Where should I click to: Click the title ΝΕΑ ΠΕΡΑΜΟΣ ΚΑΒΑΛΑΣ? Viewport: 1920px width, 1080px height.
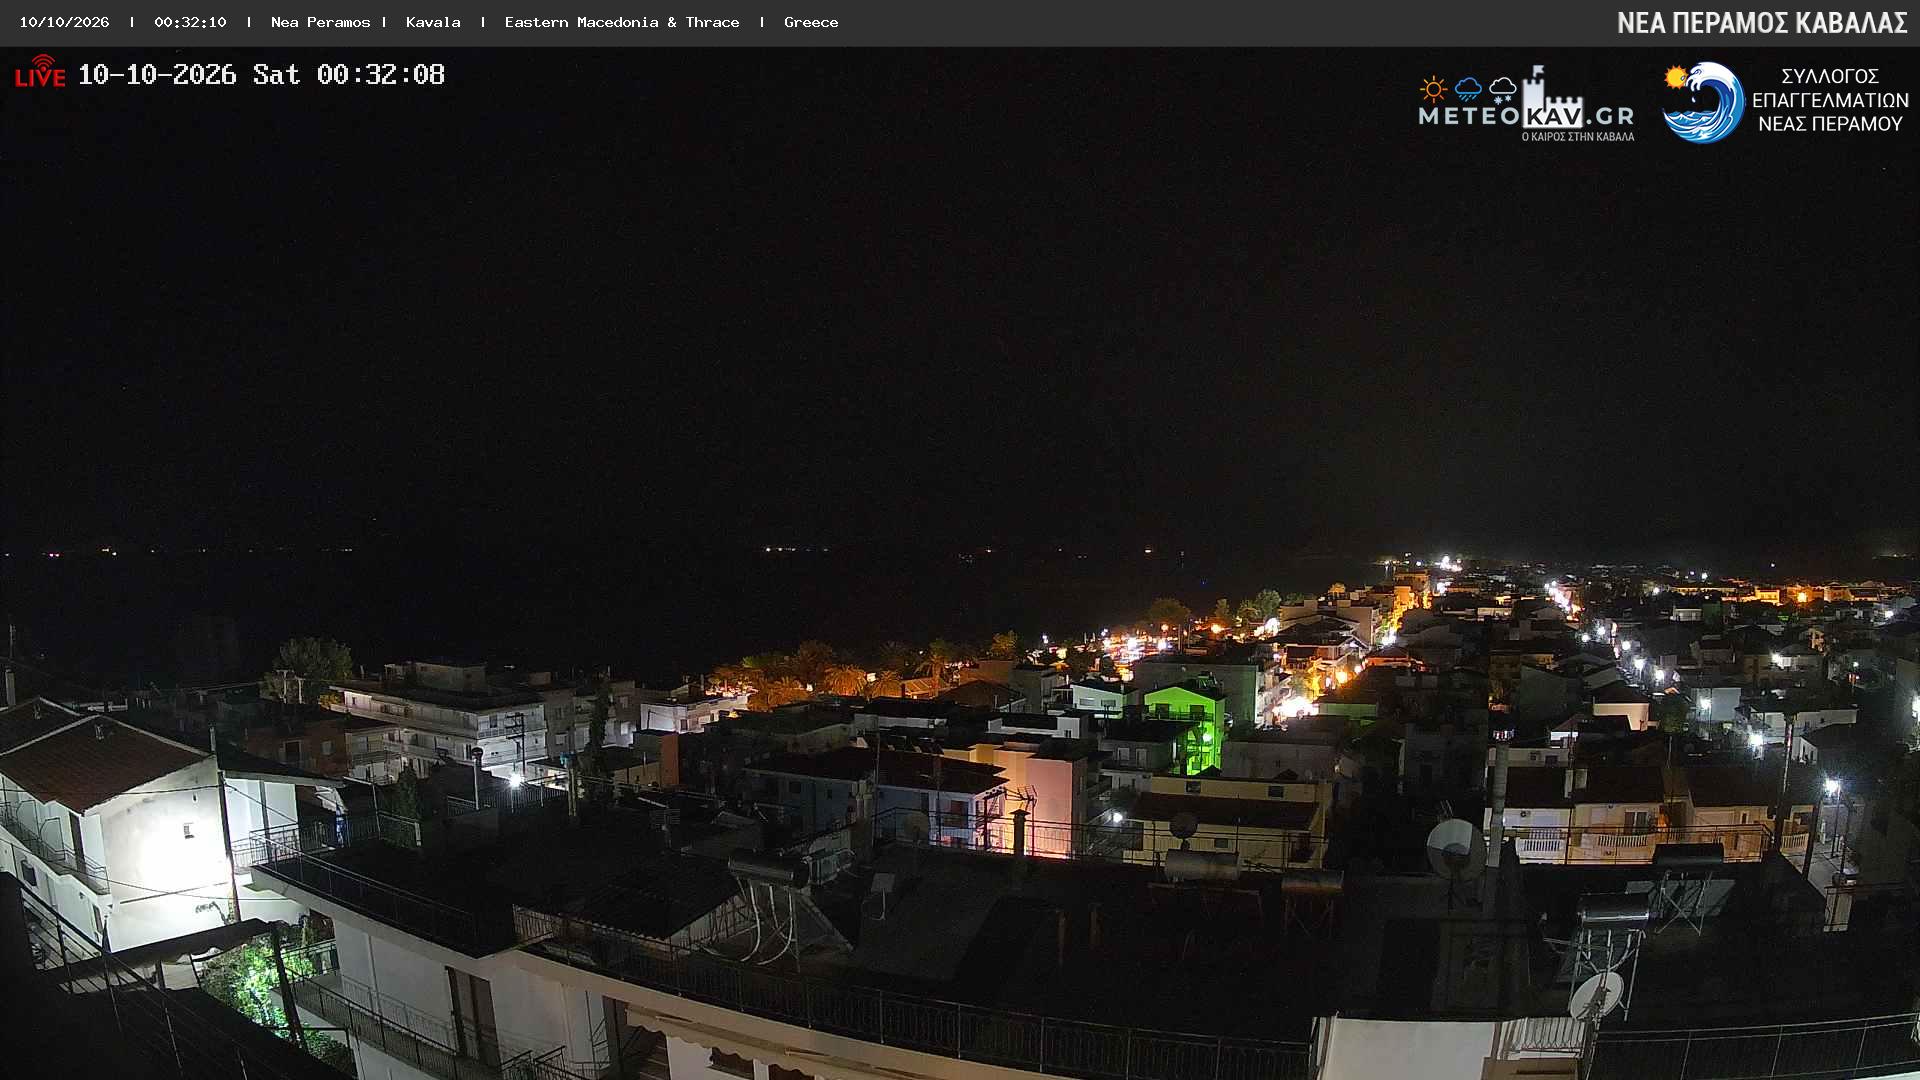[1762, 23]
